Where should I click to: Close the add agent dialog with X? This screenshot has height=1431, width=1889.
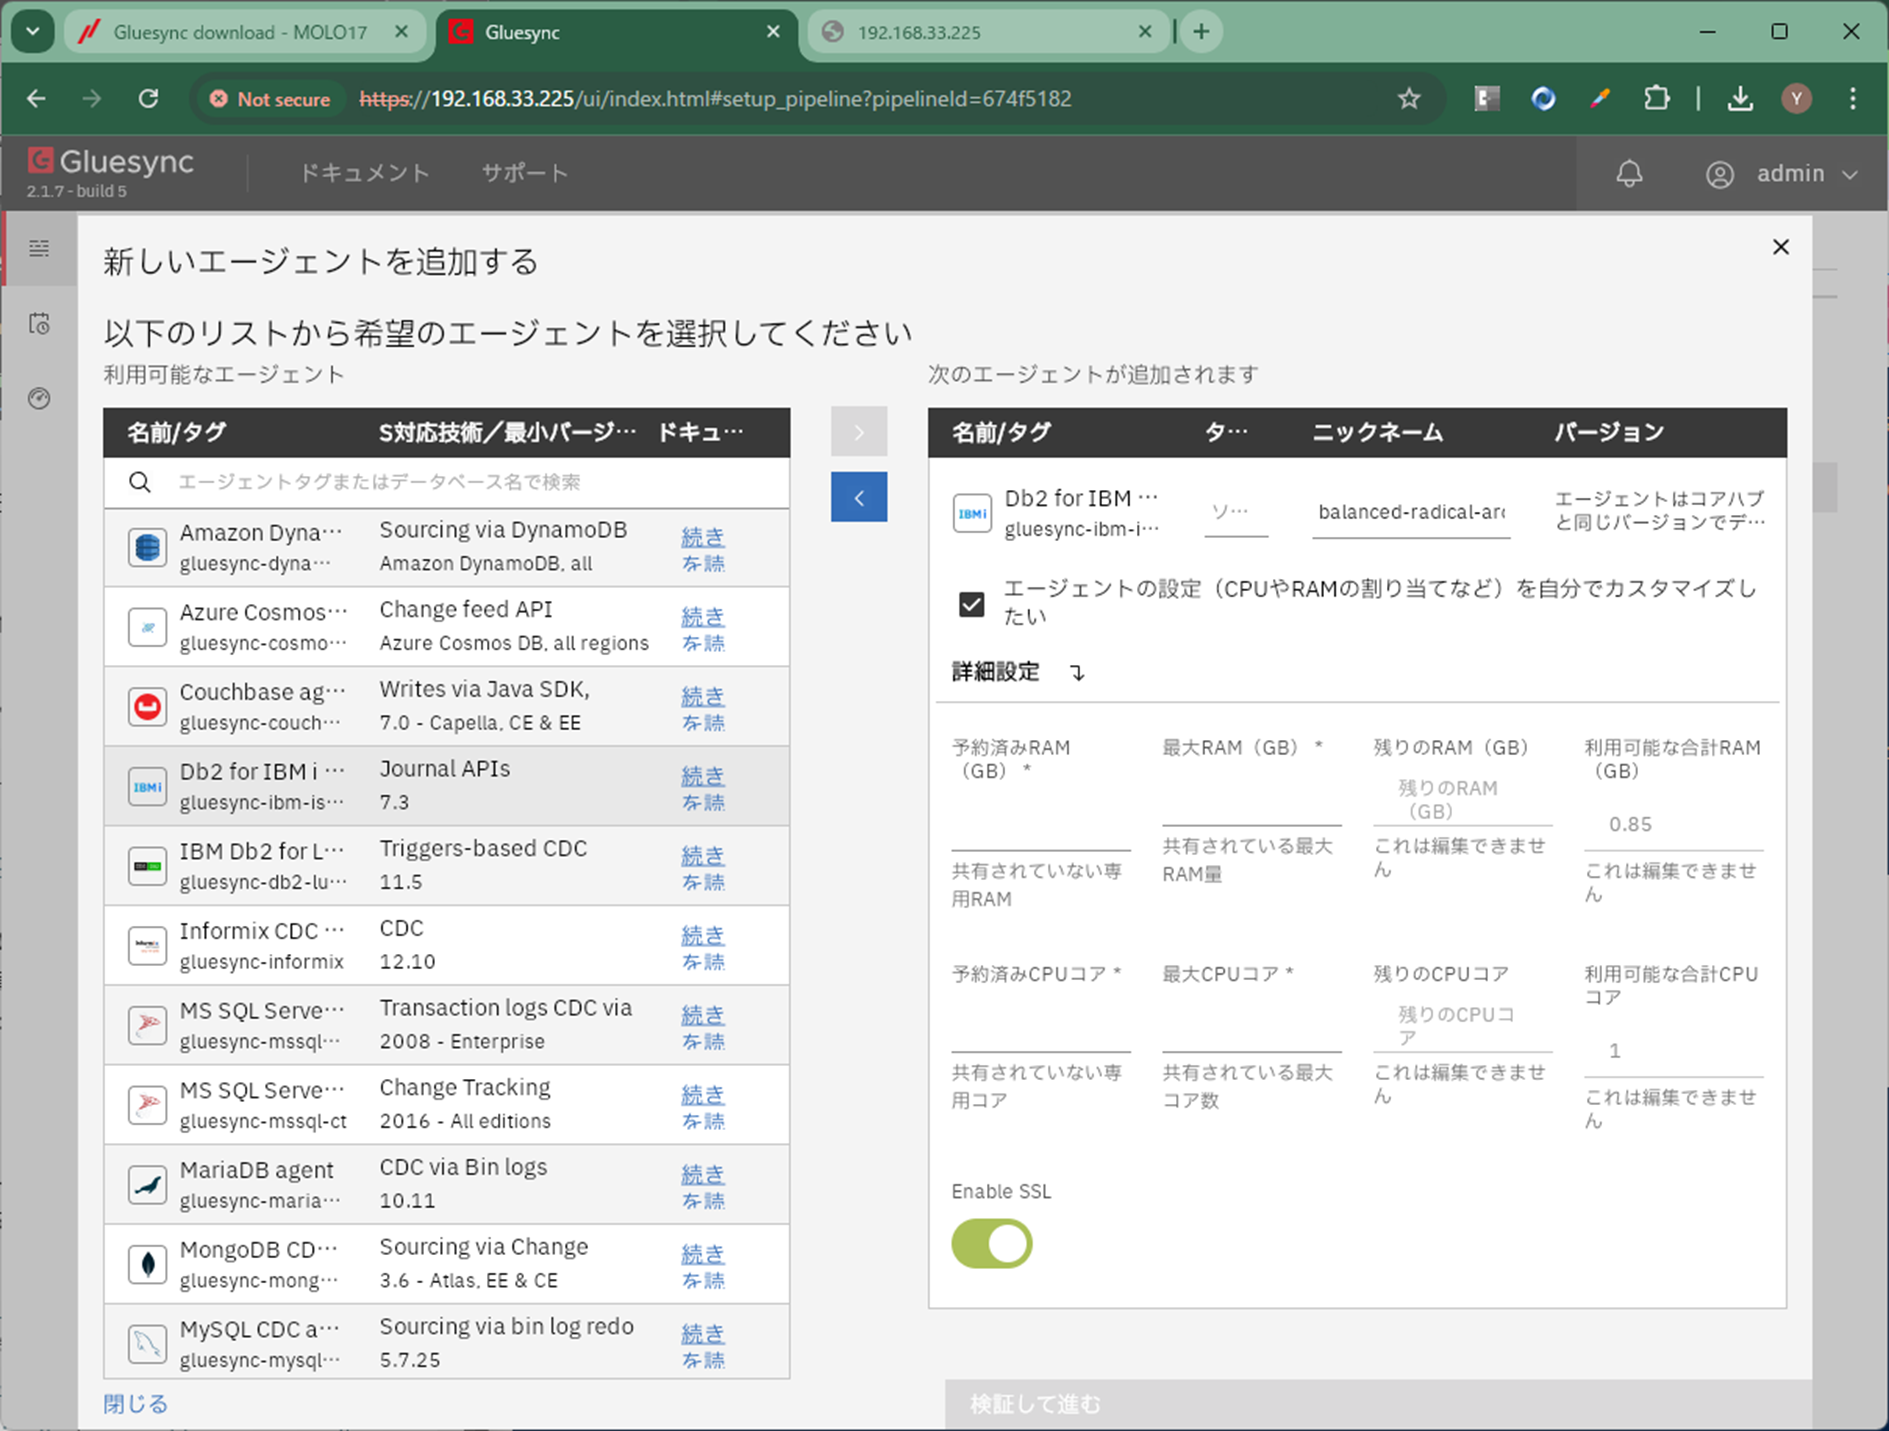point(1780,247)
